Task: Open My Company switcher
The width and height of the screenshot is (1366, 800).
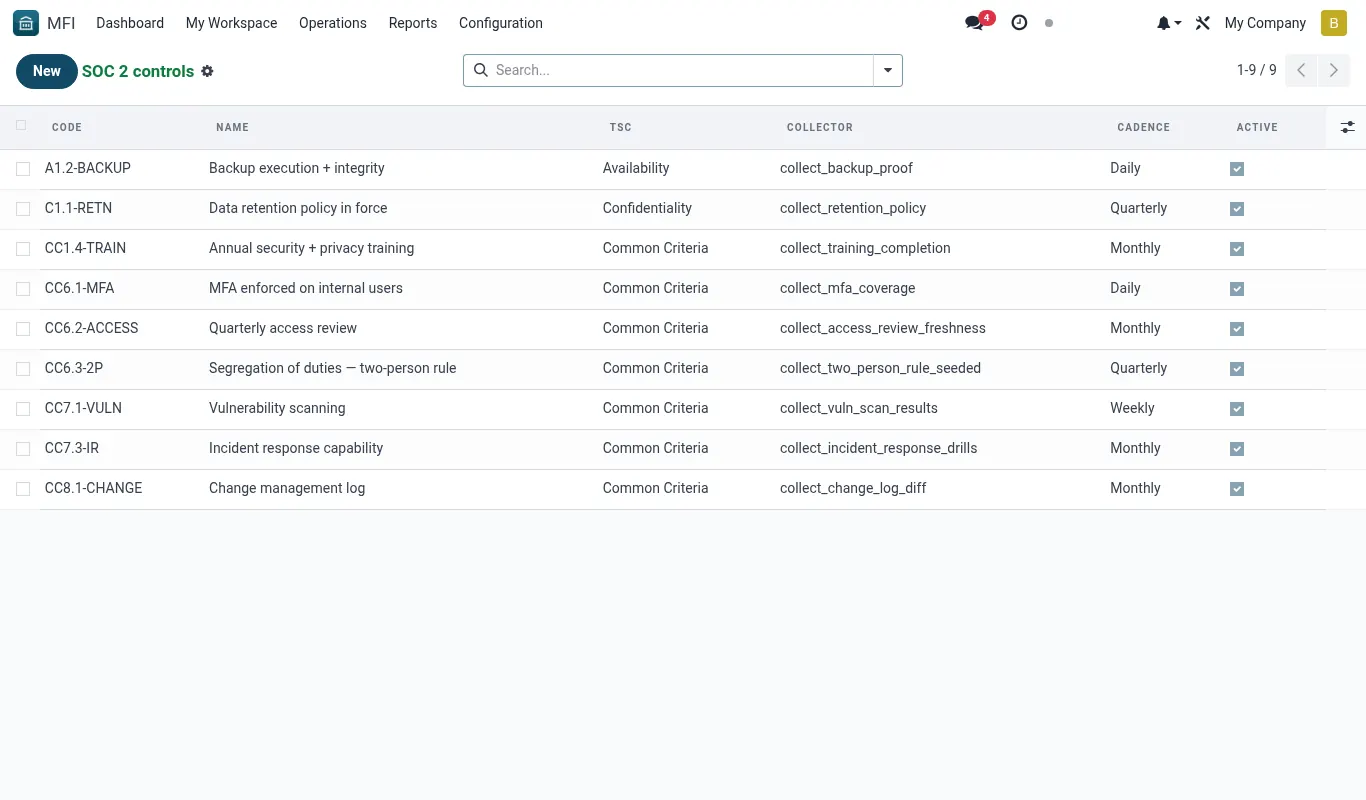Action: pos(1265,23)
